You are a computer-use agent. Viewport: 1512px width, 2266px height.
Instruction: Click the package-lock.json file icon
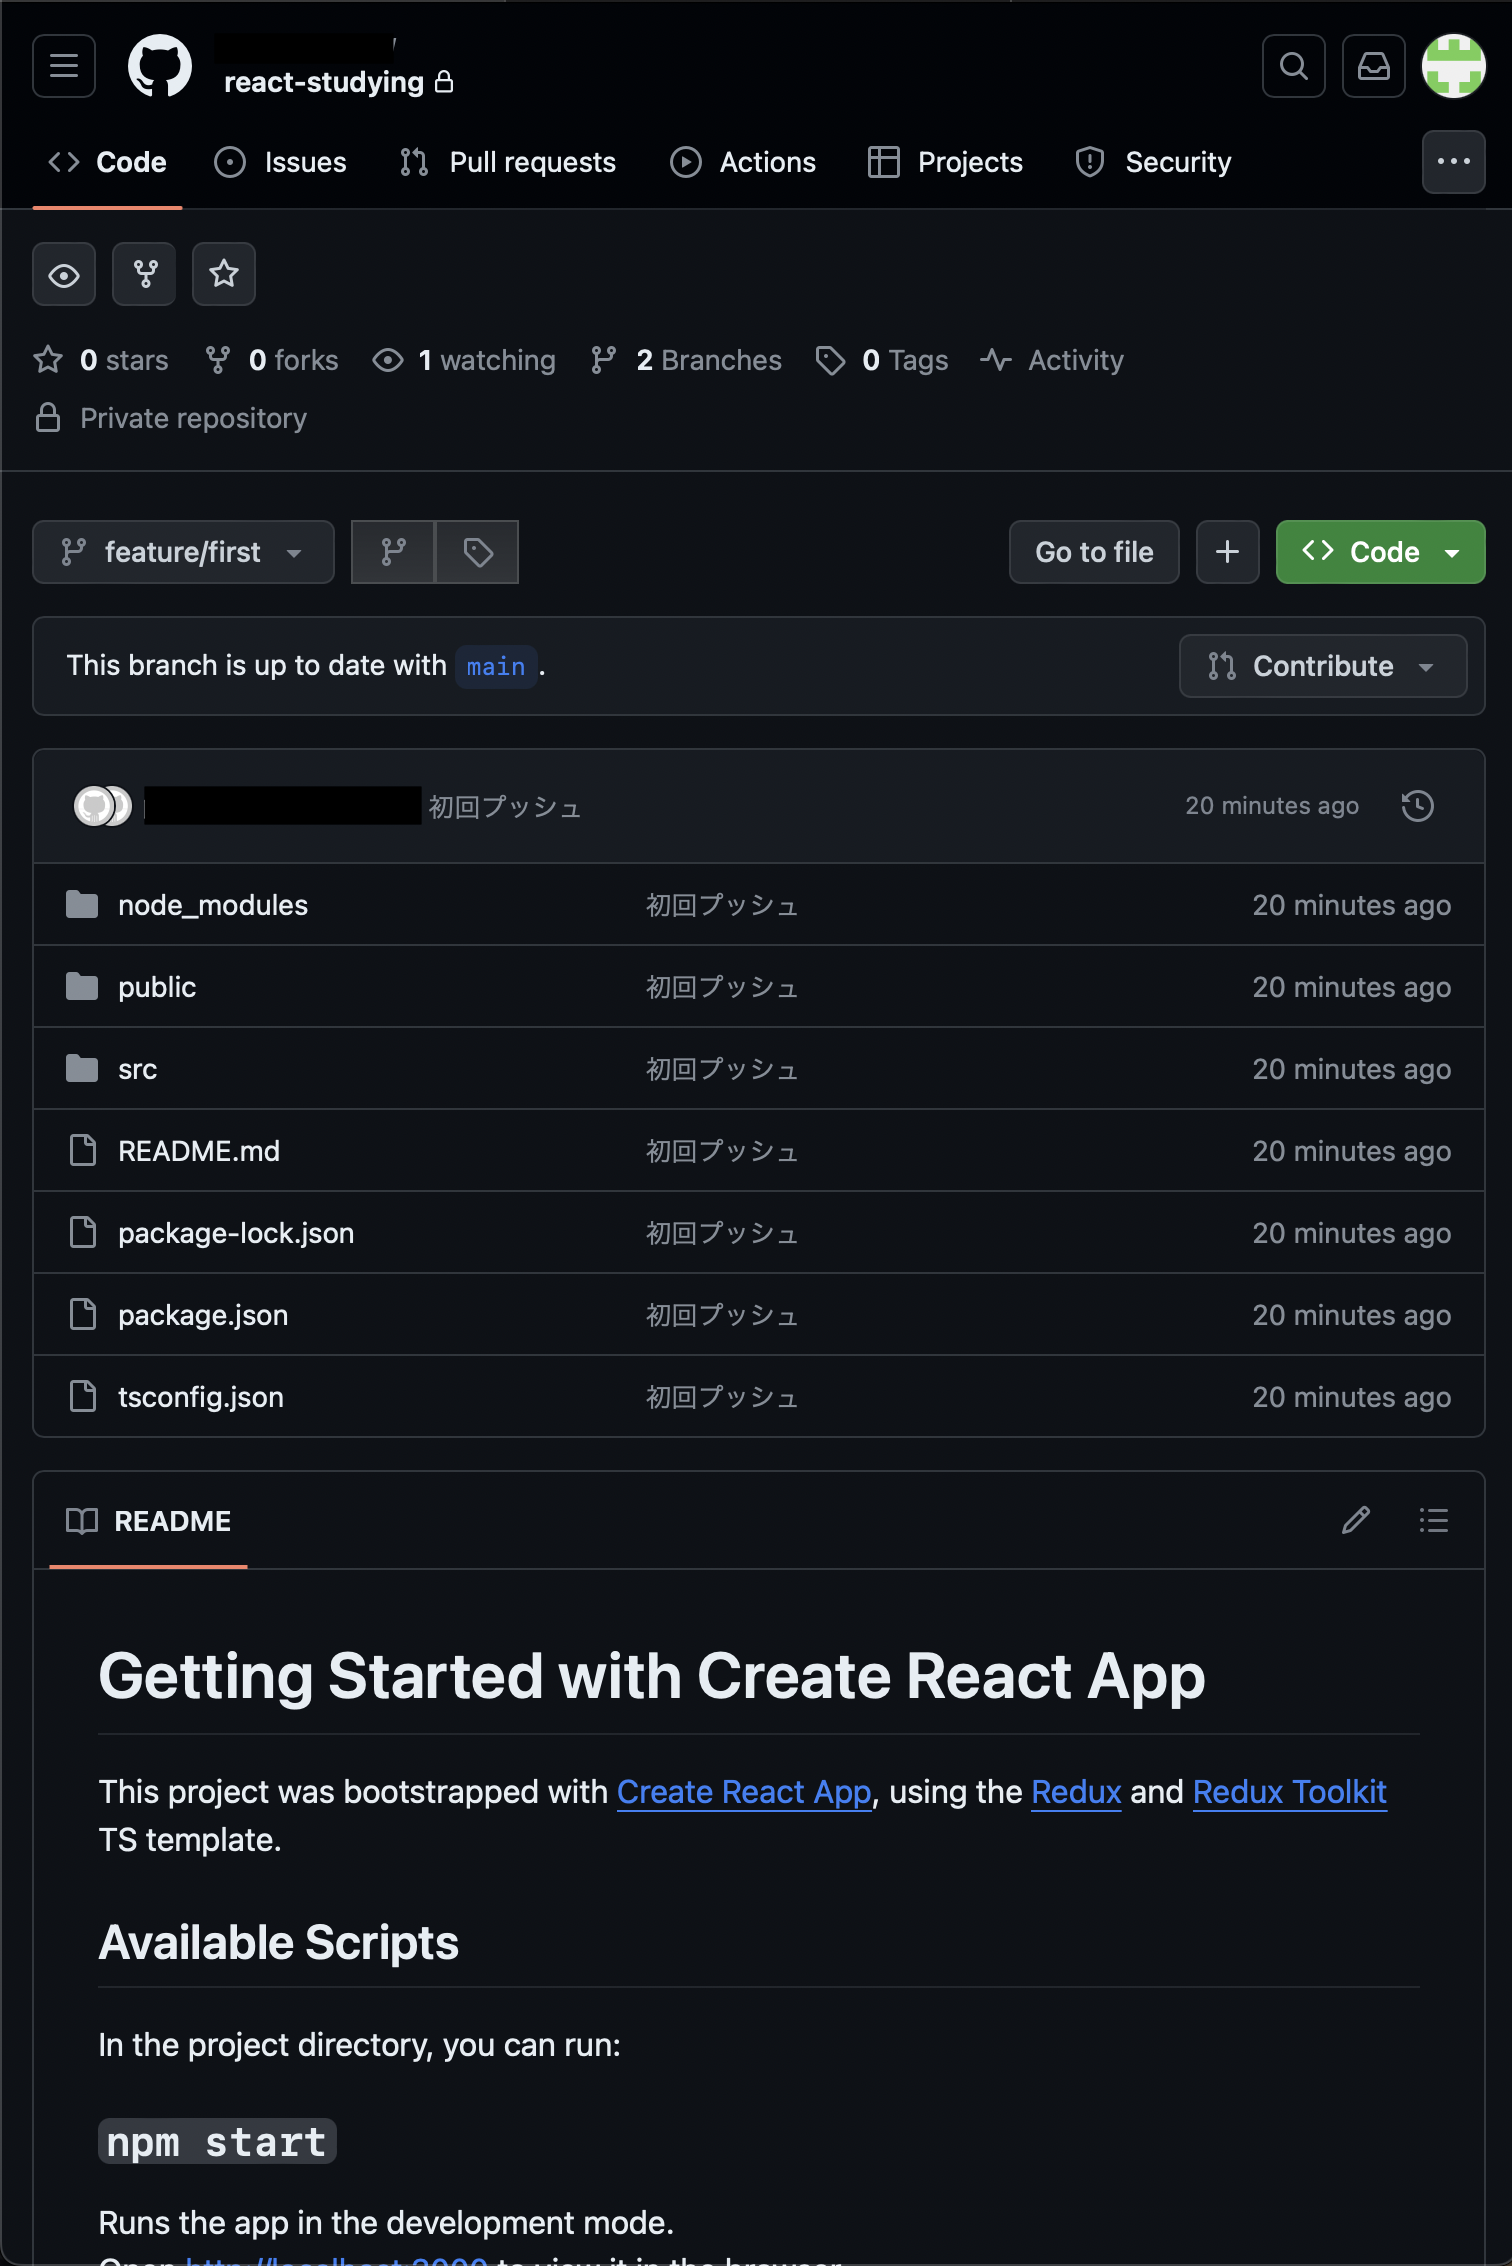point(83,1233)
